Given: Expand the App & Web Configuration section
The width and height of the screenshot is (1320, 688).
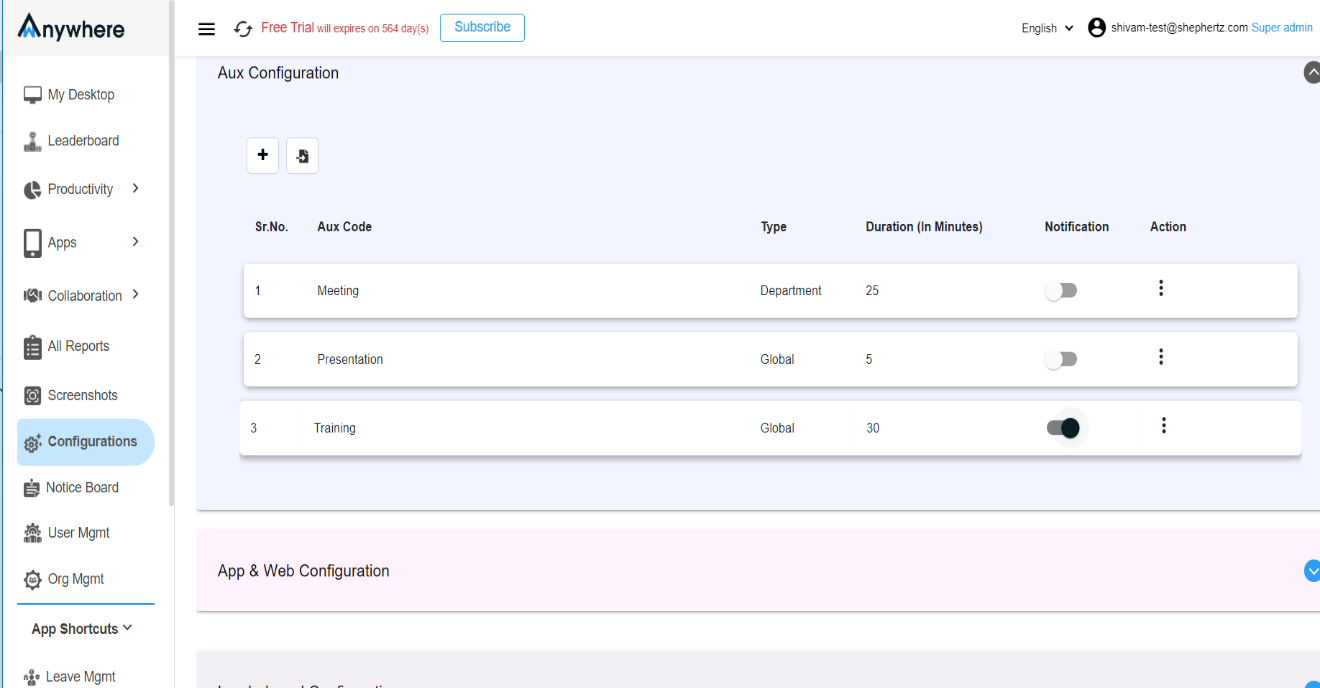Looking at the screenshot, I should tap(1312, 570).
